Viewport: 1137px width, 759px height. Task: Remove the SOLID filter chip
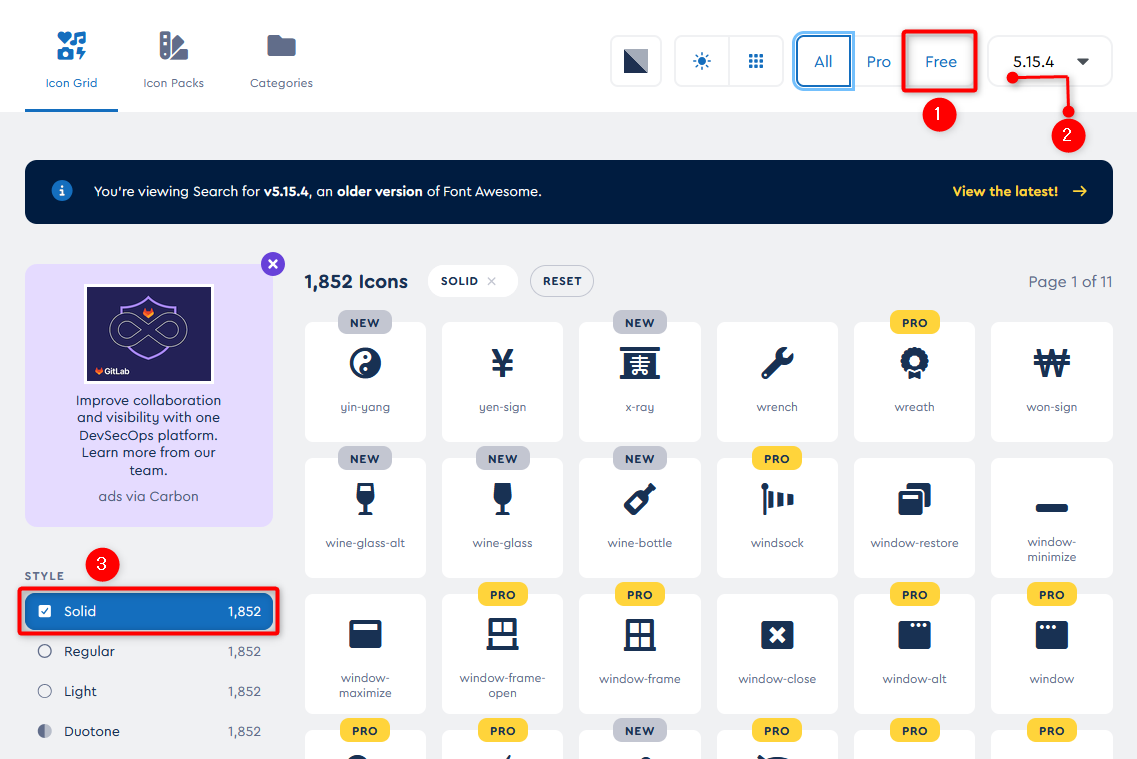[x=492, y=281]
